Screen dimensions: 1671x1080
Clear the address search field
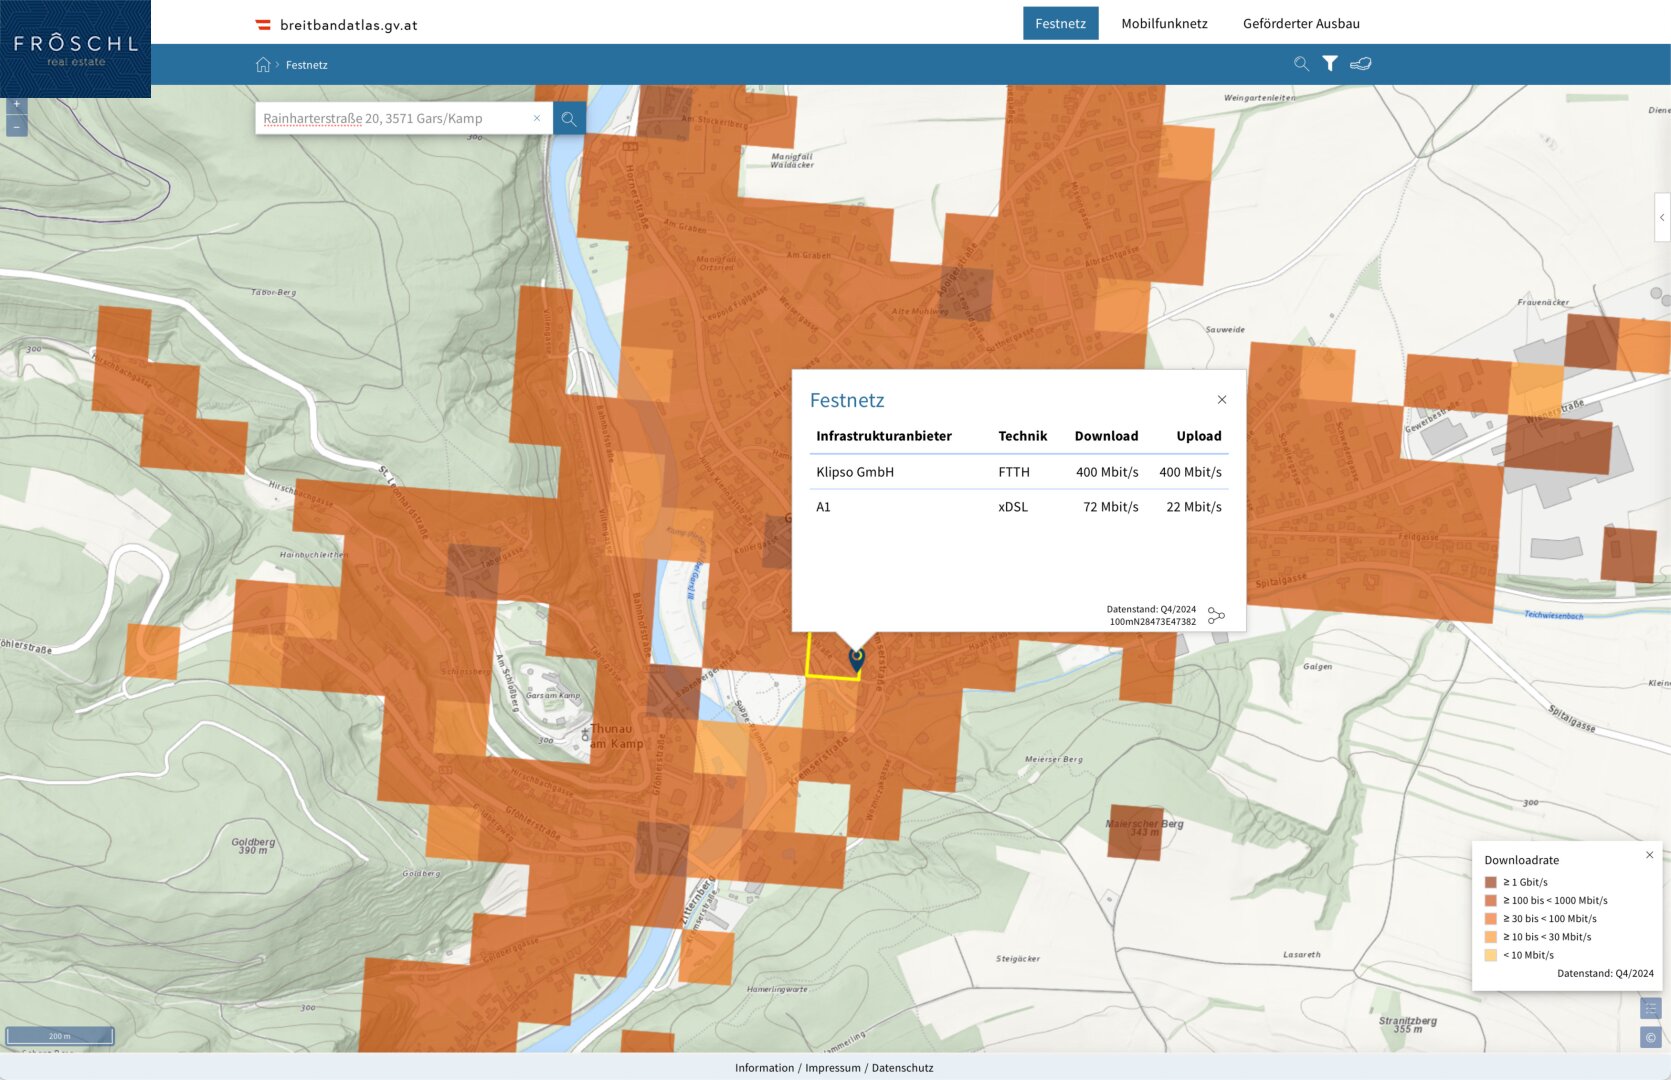coord(537,118)
